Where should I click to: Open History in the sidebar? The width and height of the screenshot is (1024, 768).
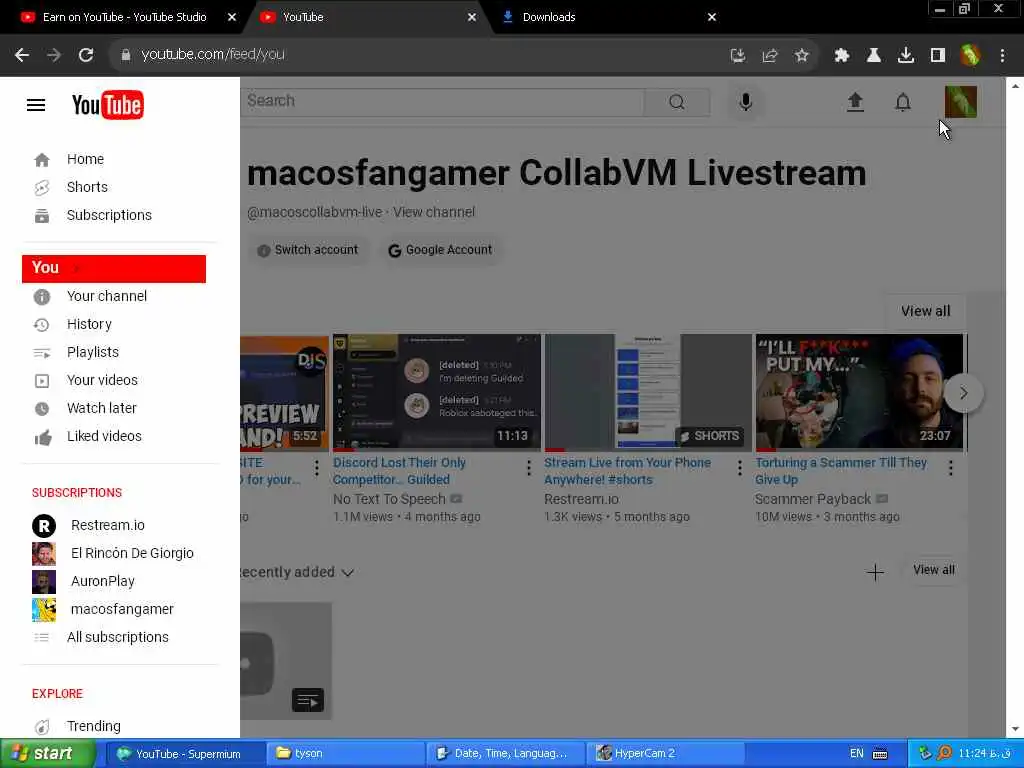[x=89, y=325]
